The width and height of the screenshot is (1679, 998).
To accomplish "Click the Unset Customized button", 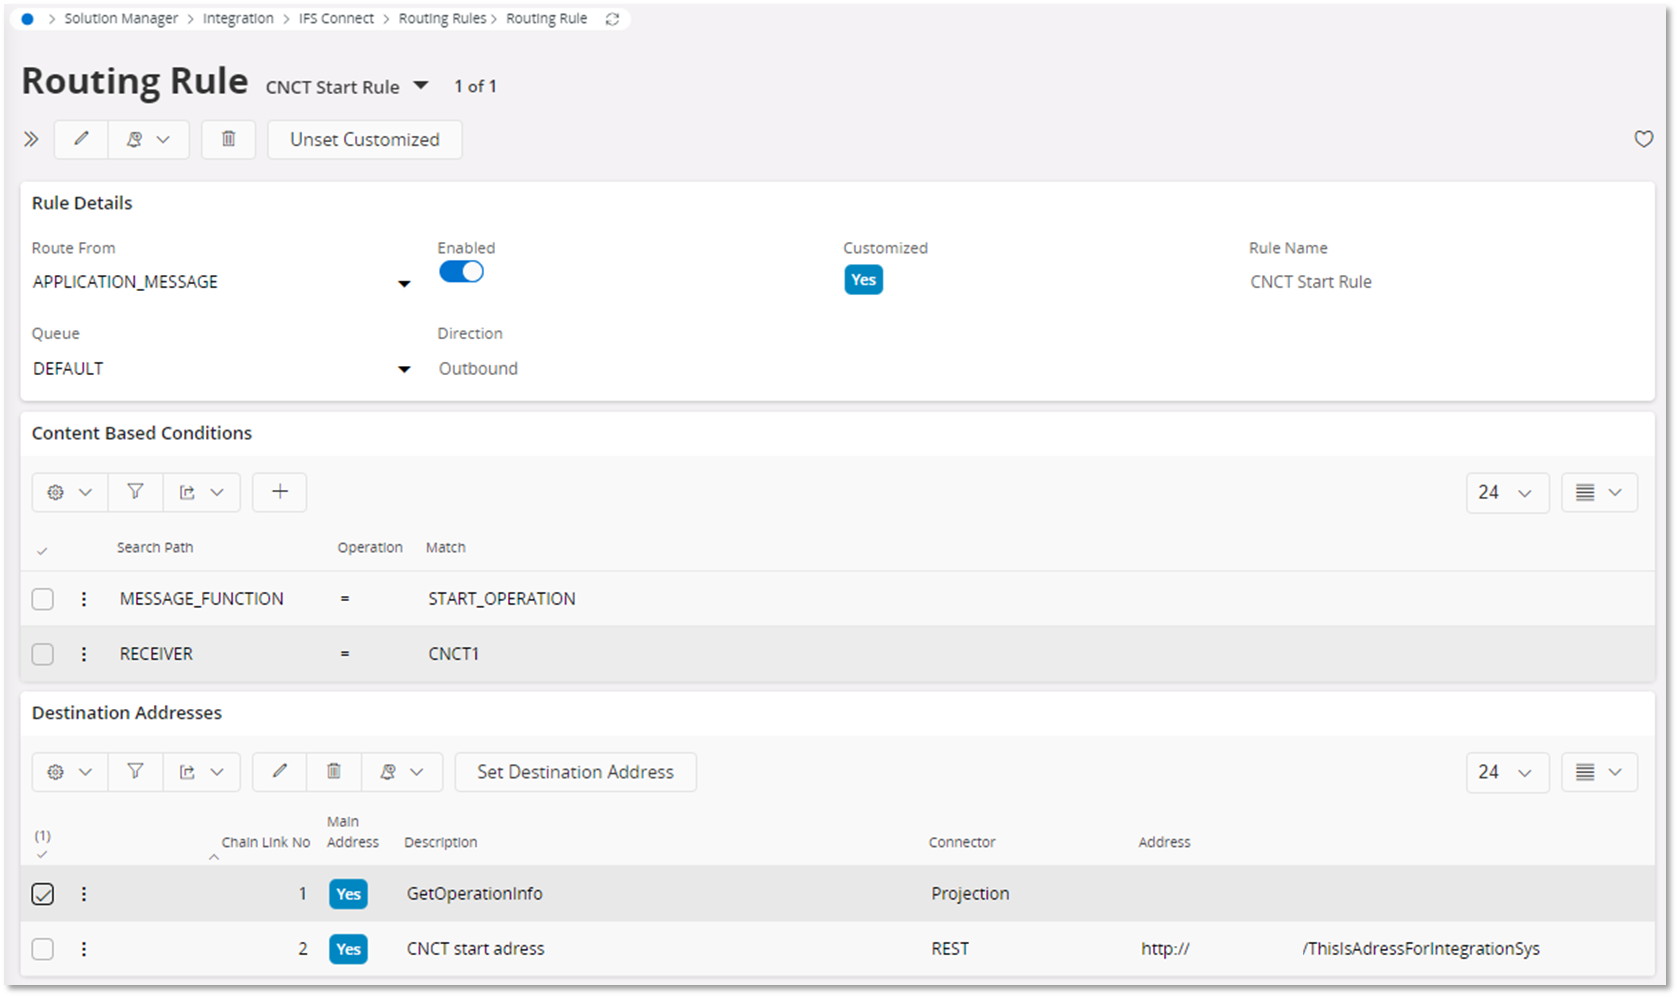I will pyautogui.click(x=364, y=139).
